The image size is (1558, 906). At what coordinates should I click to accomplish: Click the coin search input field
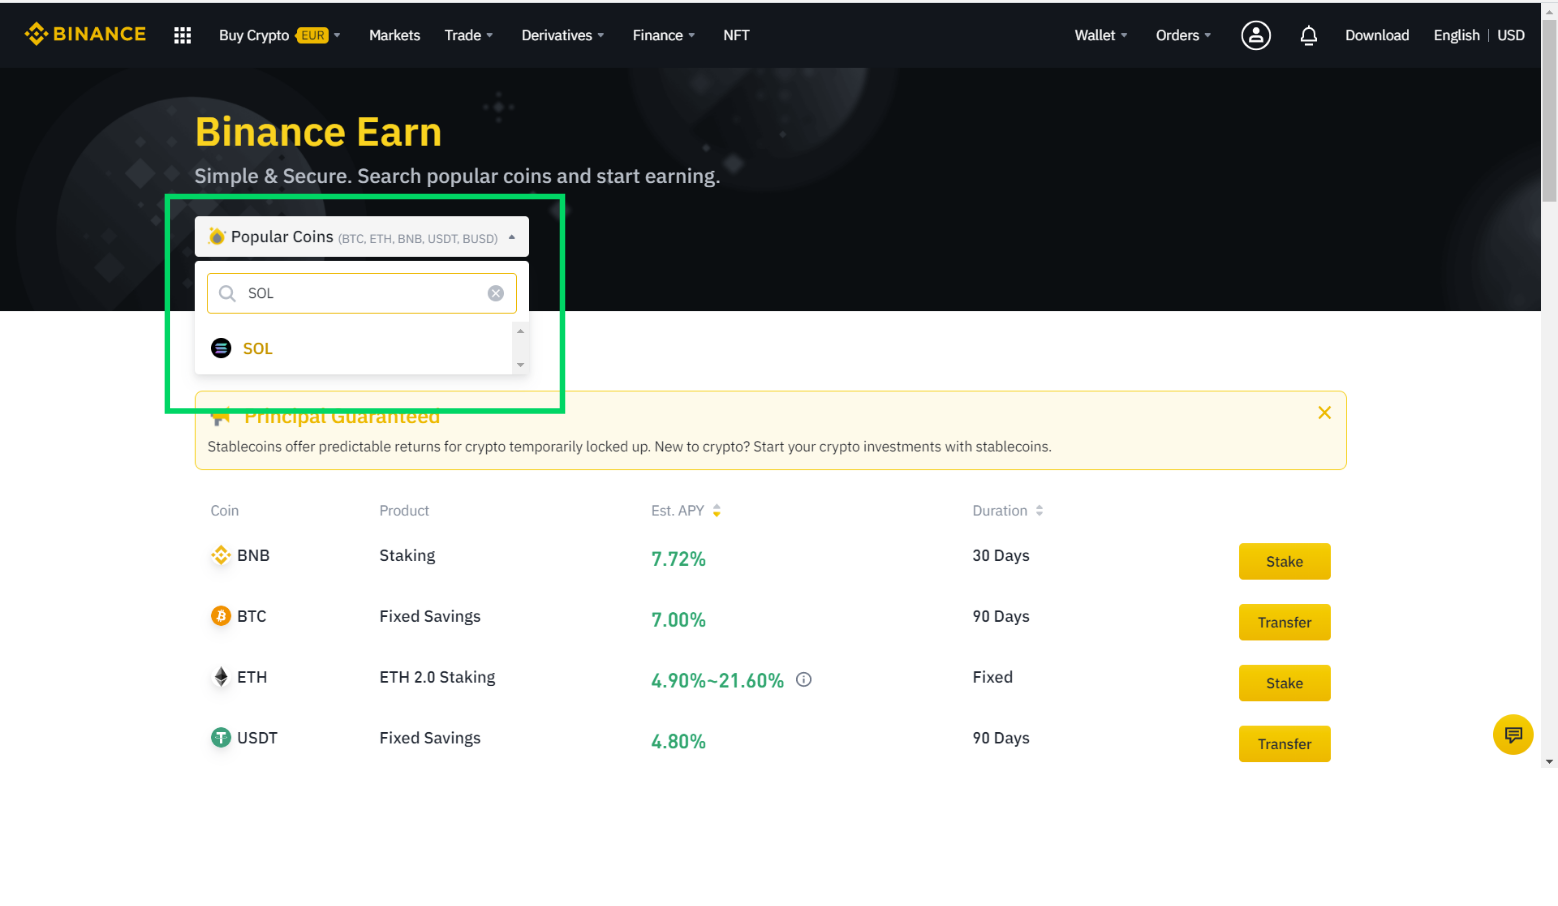362,293
